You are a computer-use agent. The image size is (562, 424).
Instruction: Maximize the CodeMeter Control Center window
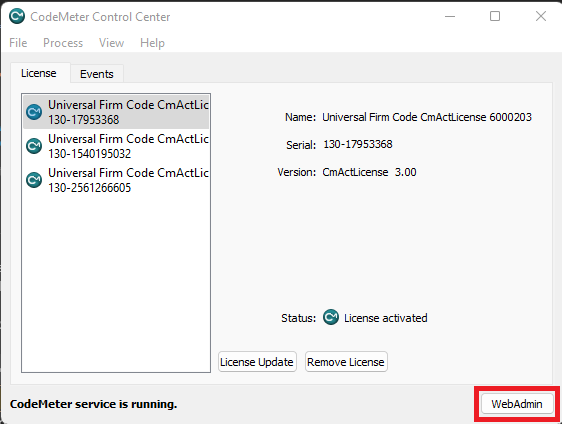tap(495, 16)
